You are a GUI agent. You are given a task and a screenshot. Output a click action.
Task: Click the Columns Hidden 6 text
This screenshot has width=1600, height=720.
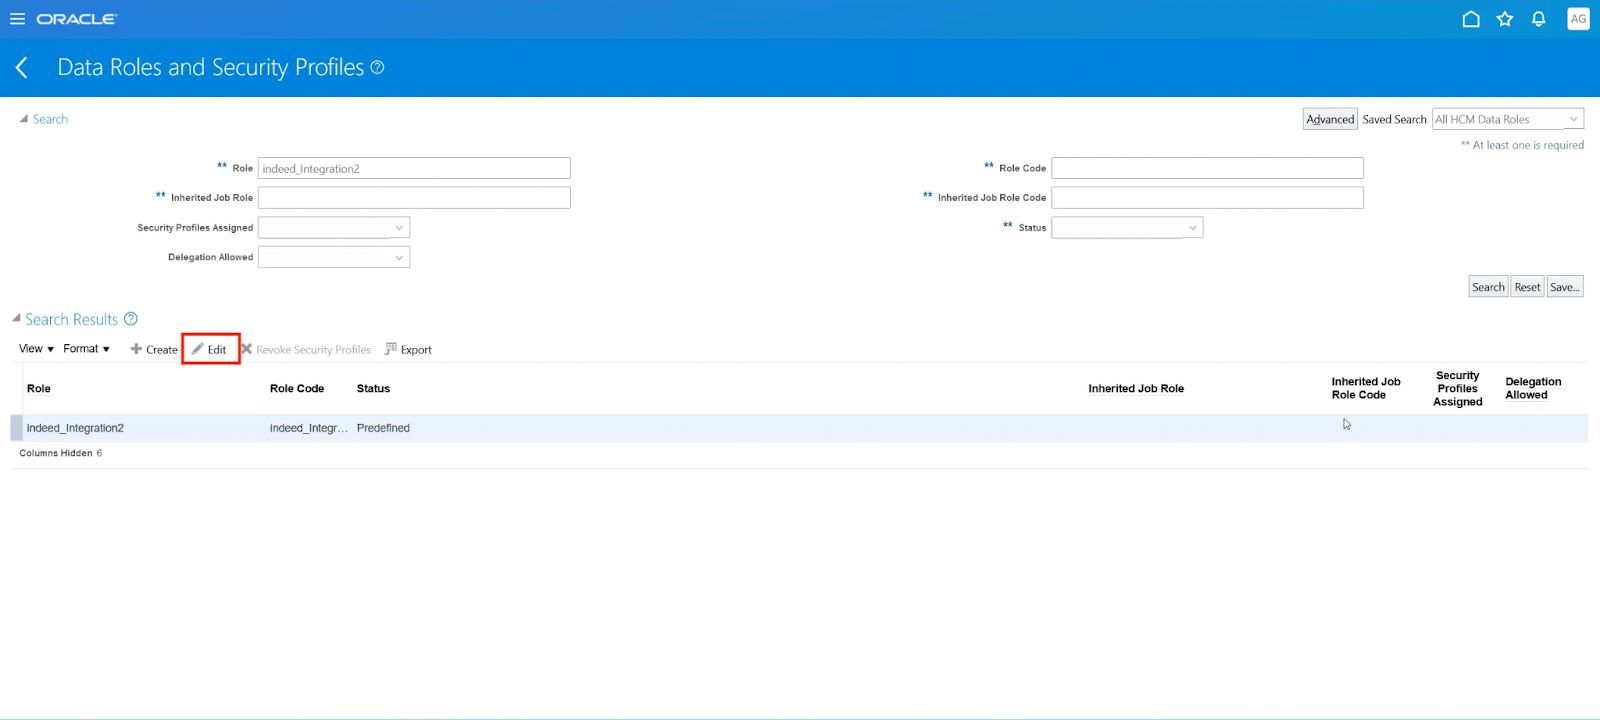pyautogui.click(x=61, y=453)
